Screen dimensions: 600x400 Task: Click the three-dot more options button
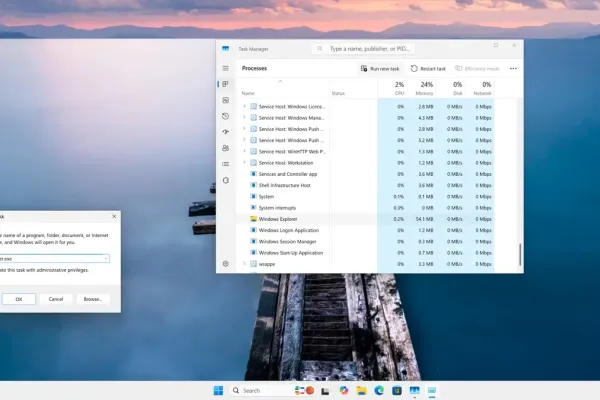513,69
